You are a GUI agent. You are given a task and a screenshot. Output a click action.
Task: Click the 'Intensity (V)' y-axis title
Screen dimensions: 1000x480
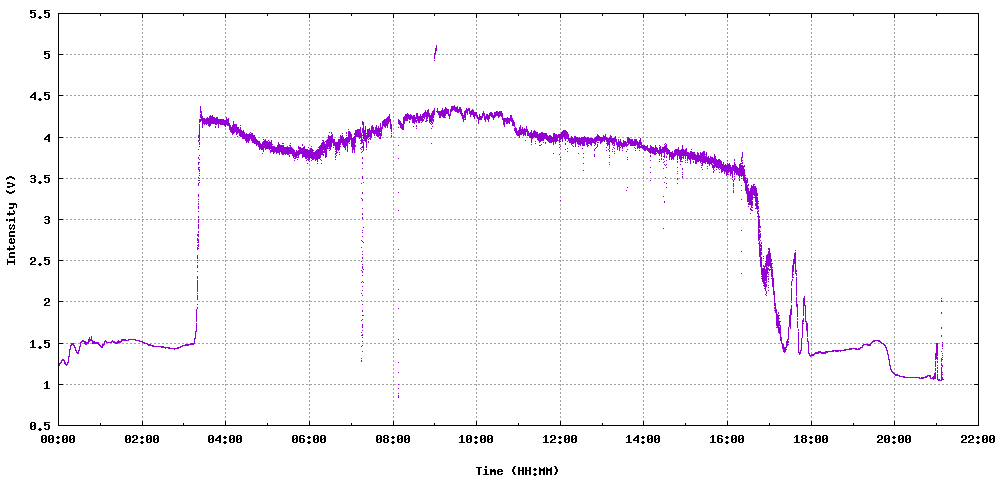(10, 220)
